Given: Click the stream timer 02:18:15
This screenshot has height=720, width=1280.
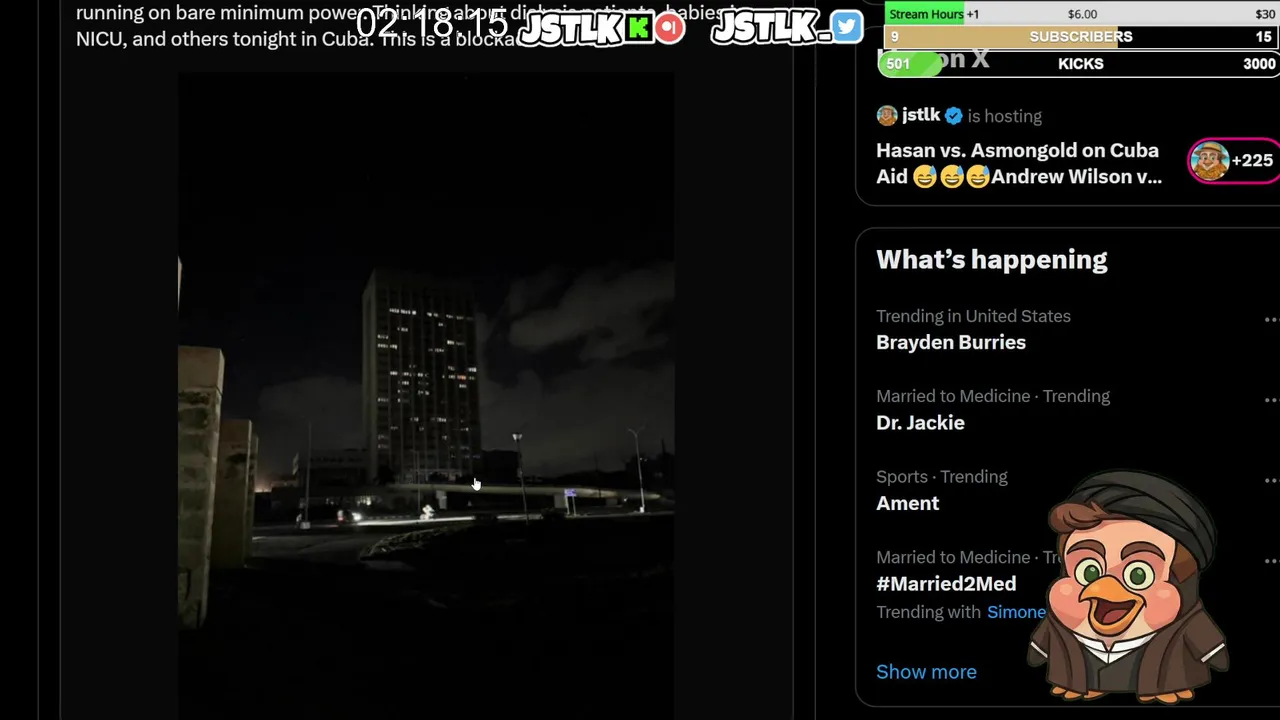Looking at the screenshot, I should pyautogui.click(x=432, y=24).
